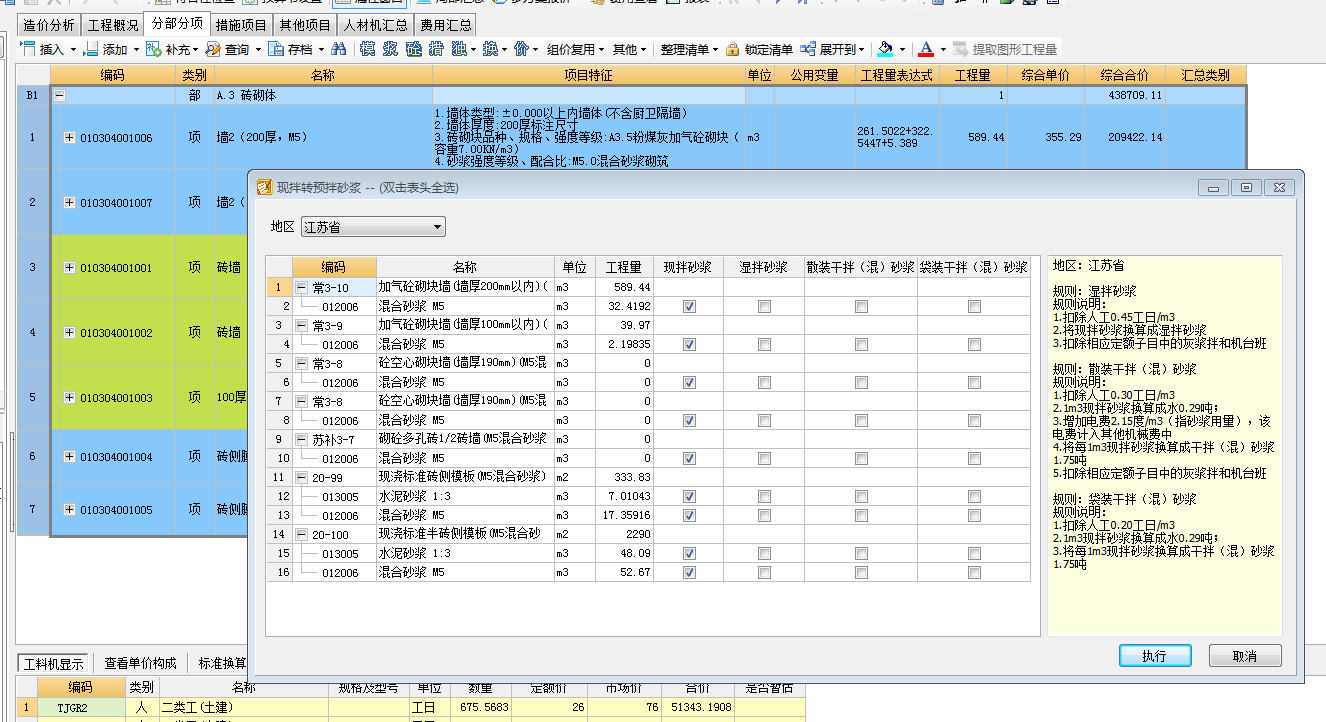Click the 展开到 tree-expand icon

[809, 49]
